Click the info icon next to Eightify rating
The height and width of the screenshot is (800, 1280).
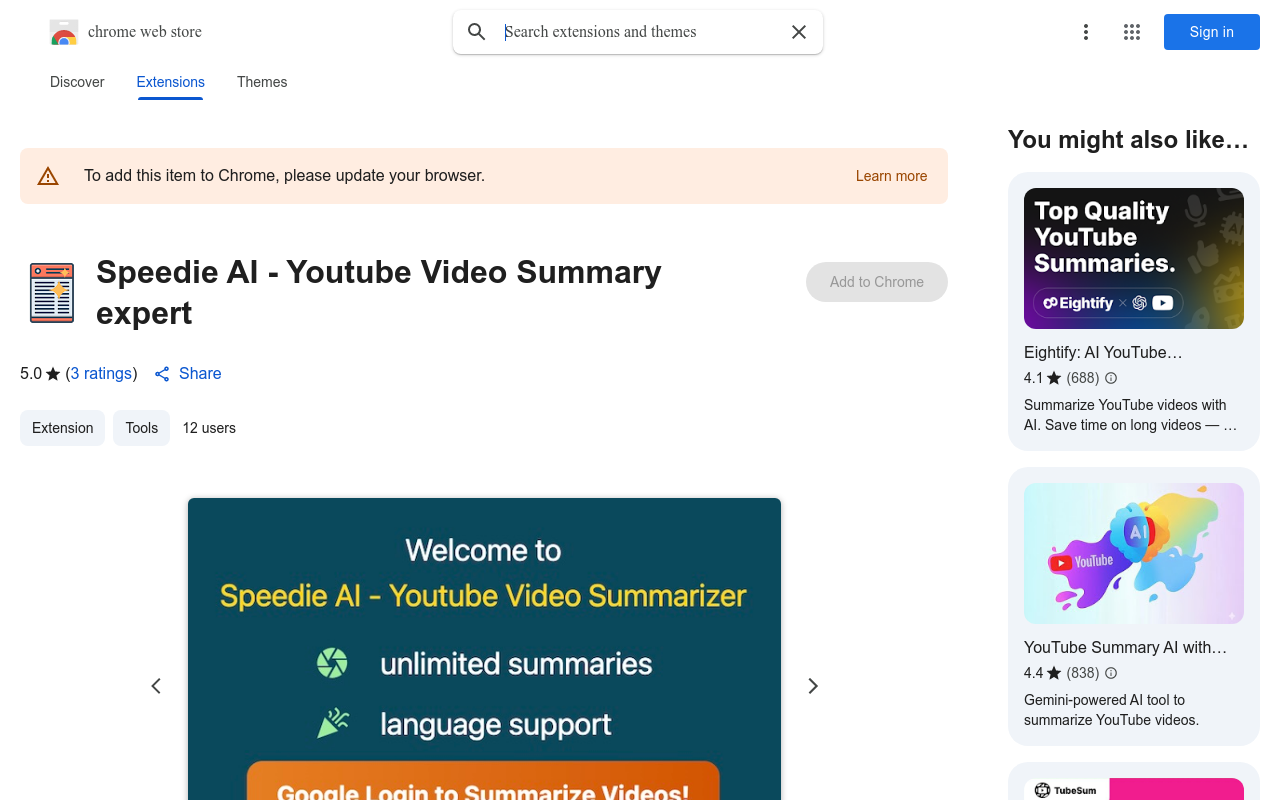1111,378
